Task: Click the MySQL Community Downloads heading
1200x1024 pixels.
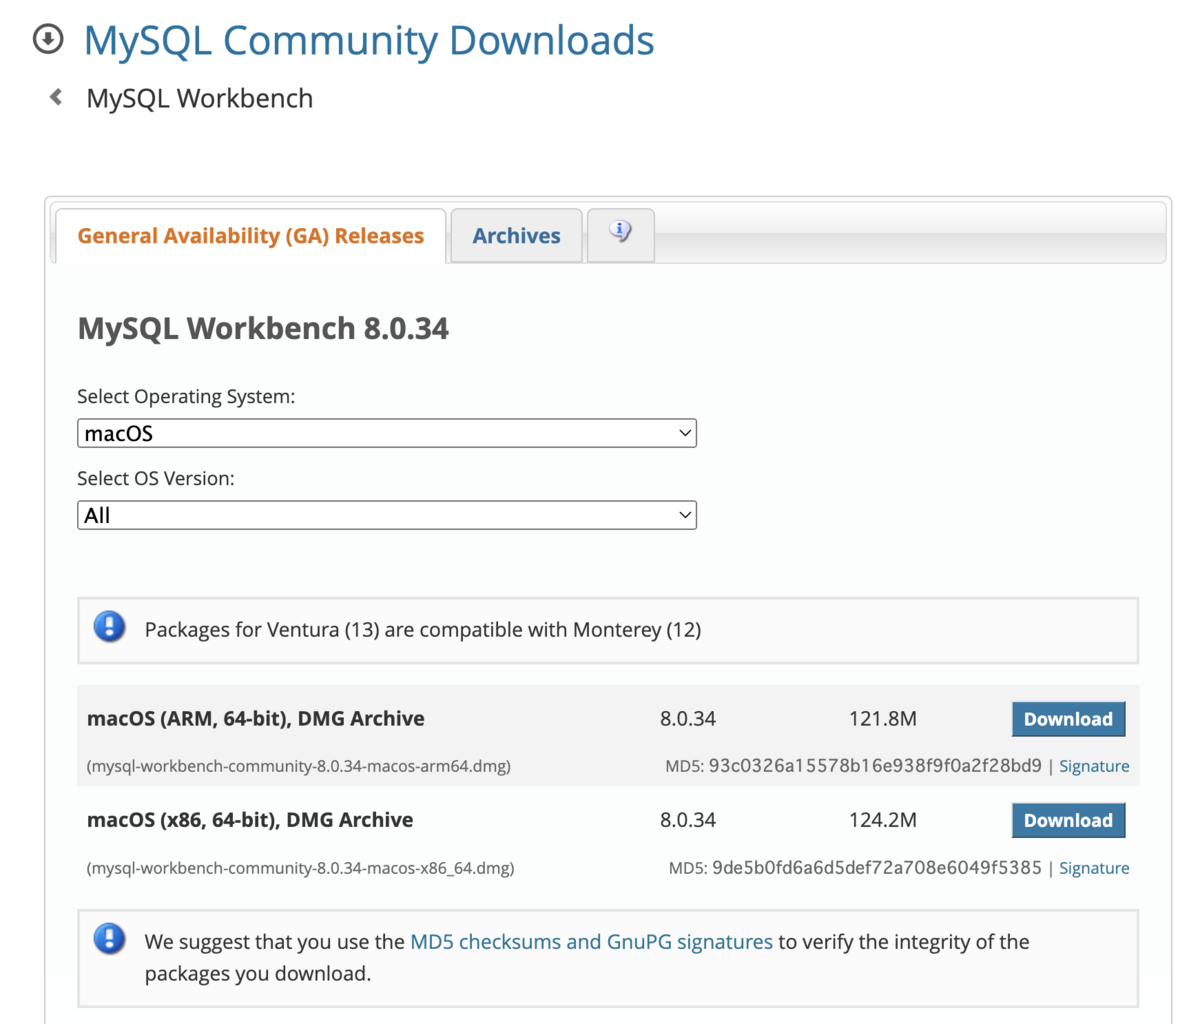Action: click(x=370, y=40)
